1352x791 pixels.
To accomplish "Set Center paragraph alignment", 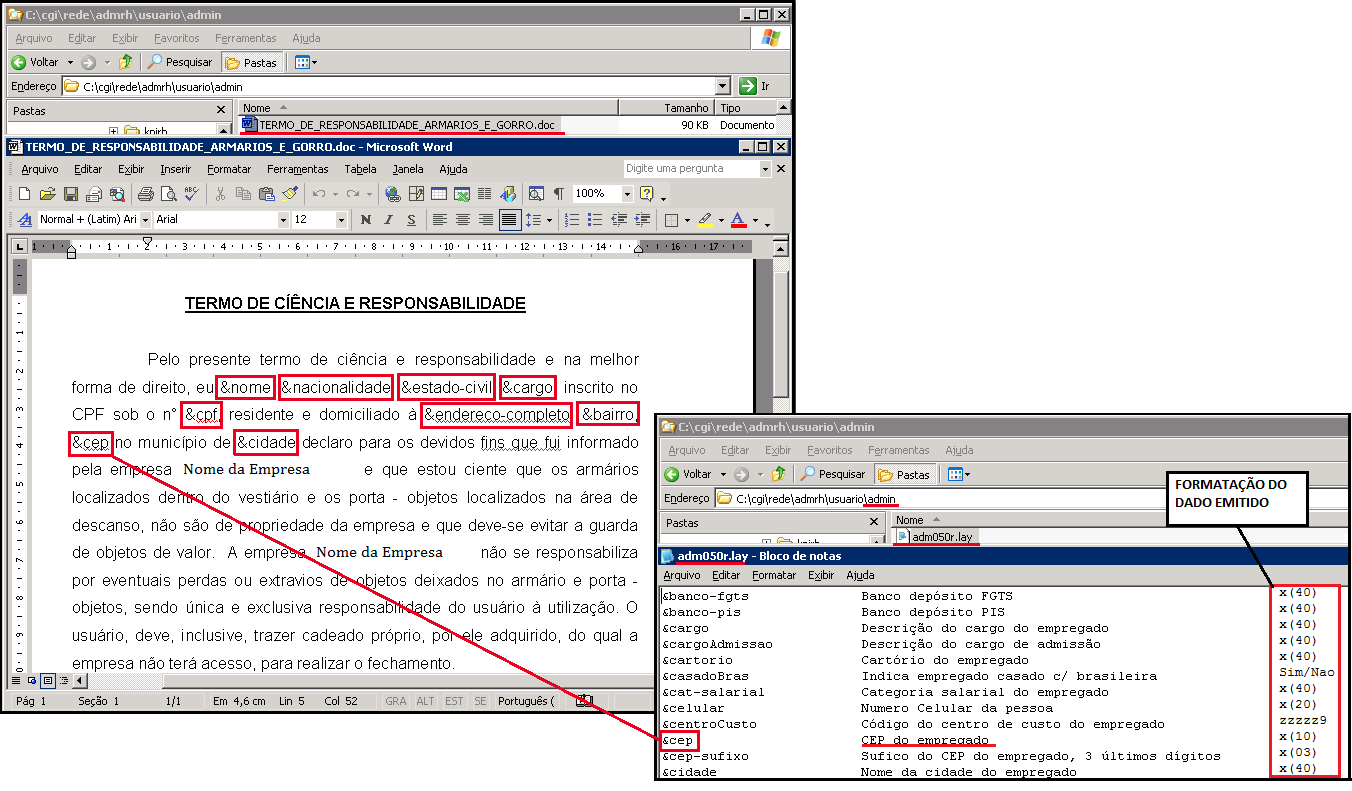I will [x=463, y=220].
